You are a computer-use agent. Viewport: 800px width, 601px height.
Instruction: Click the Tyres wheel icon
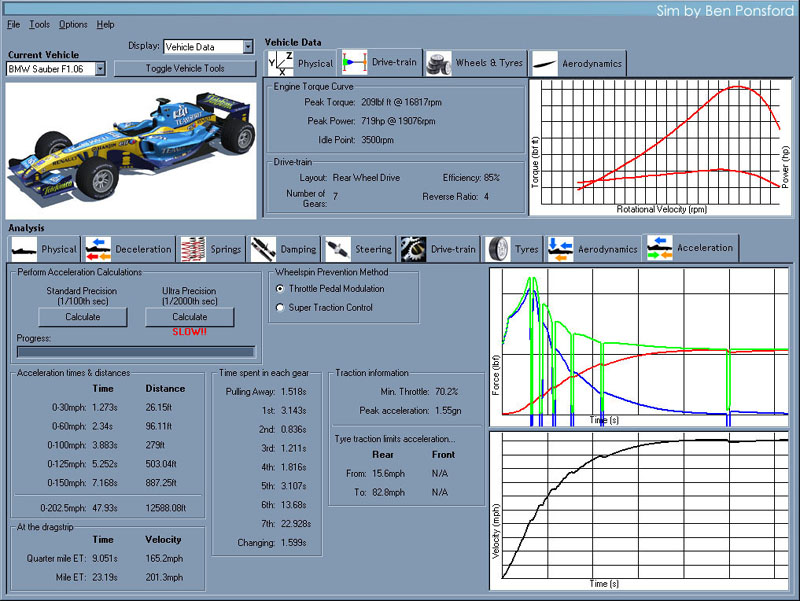coord(498,249)
